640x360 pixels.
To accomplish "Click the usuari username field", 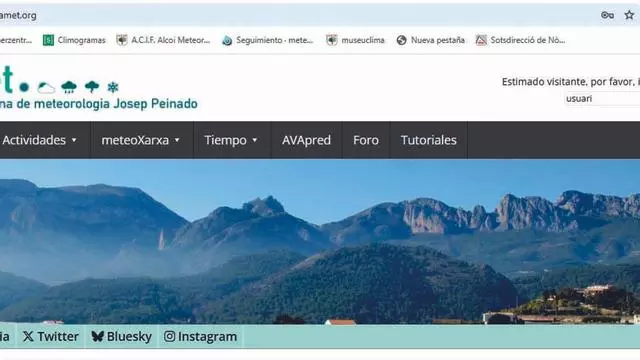I will 602,98.
